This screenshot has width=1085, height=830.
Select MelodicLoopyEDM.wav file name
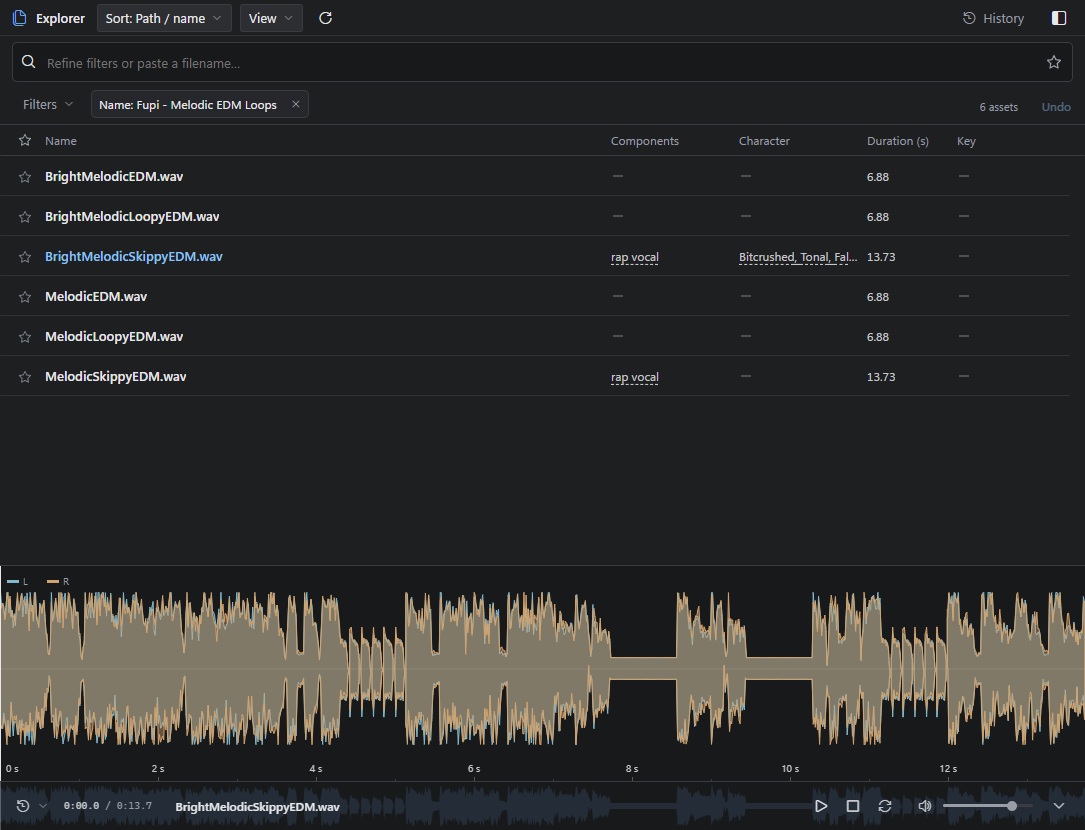[x=114, y=336]
